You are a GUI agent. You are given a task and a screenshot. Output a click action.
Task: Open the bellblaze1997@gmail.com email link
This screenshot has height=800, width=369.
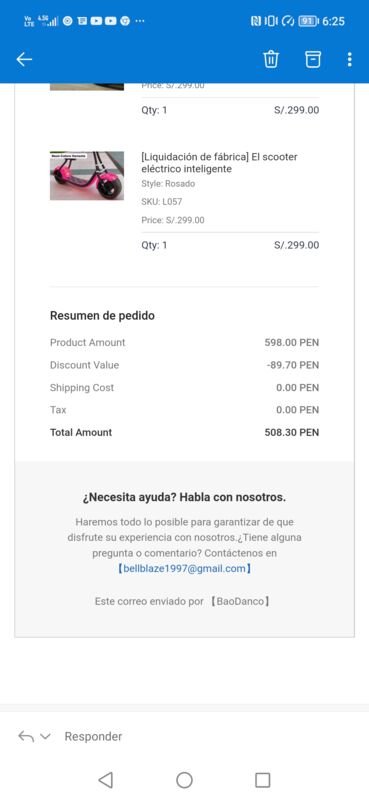coord(184,568)
